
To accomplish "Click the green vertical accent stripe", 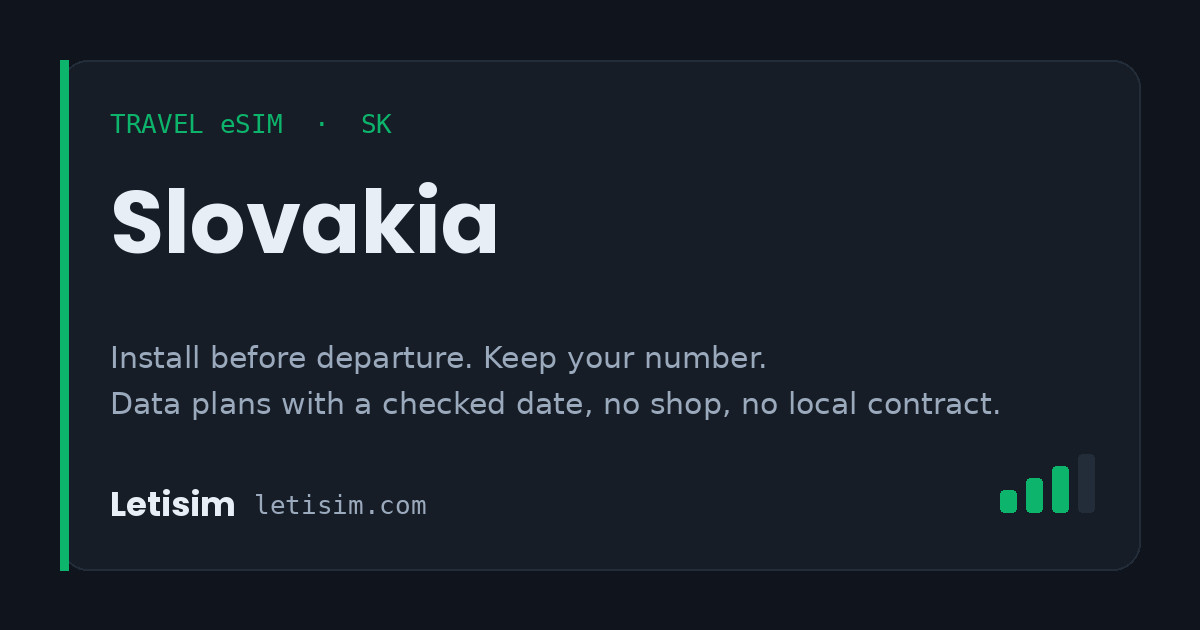I will click(64, 315).
